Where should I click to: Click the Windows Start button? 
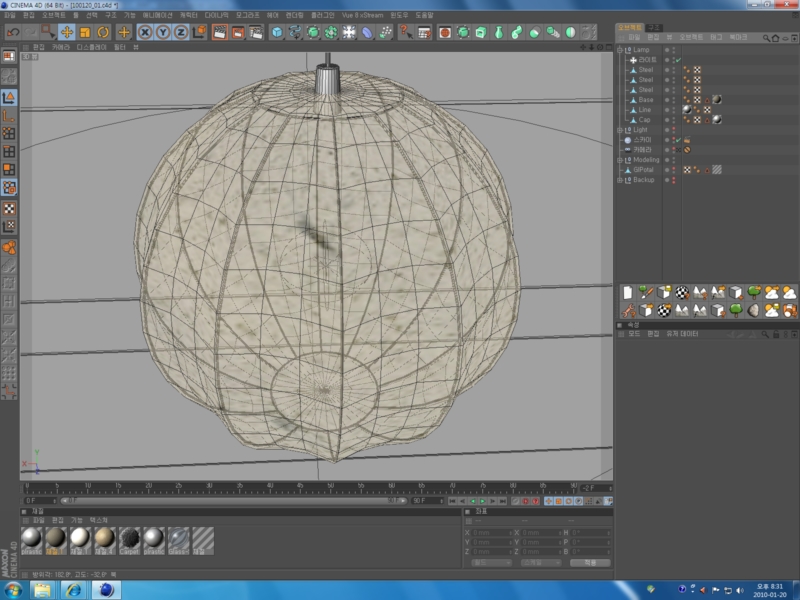(13, 591)
